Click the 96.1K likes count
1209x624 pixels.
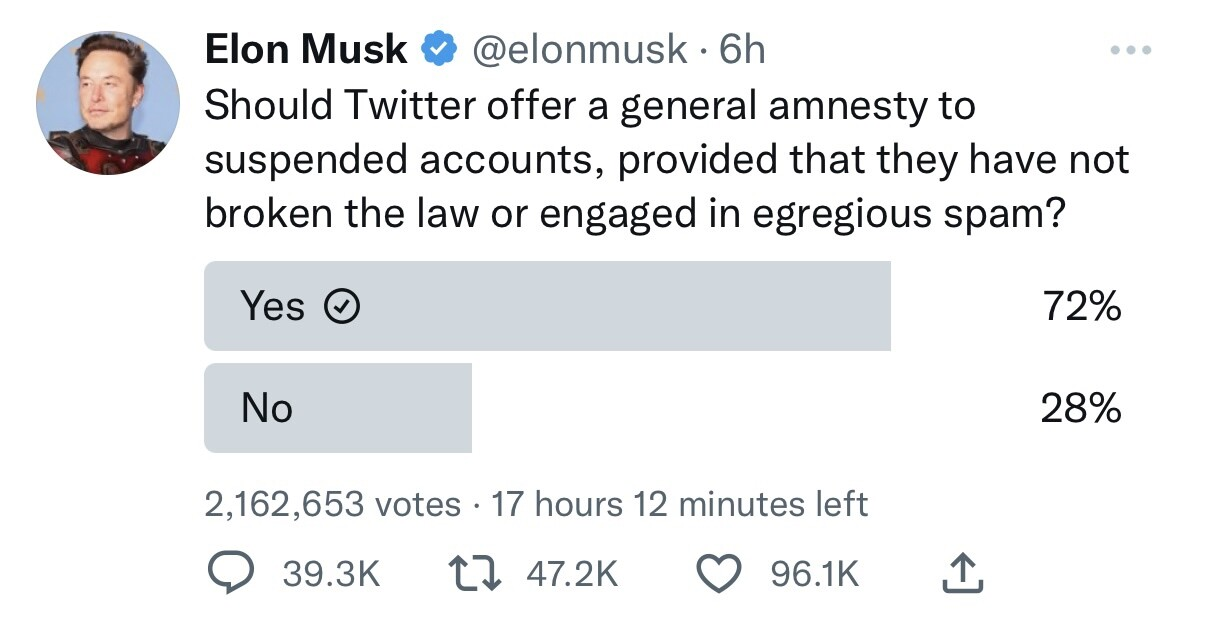814,574
